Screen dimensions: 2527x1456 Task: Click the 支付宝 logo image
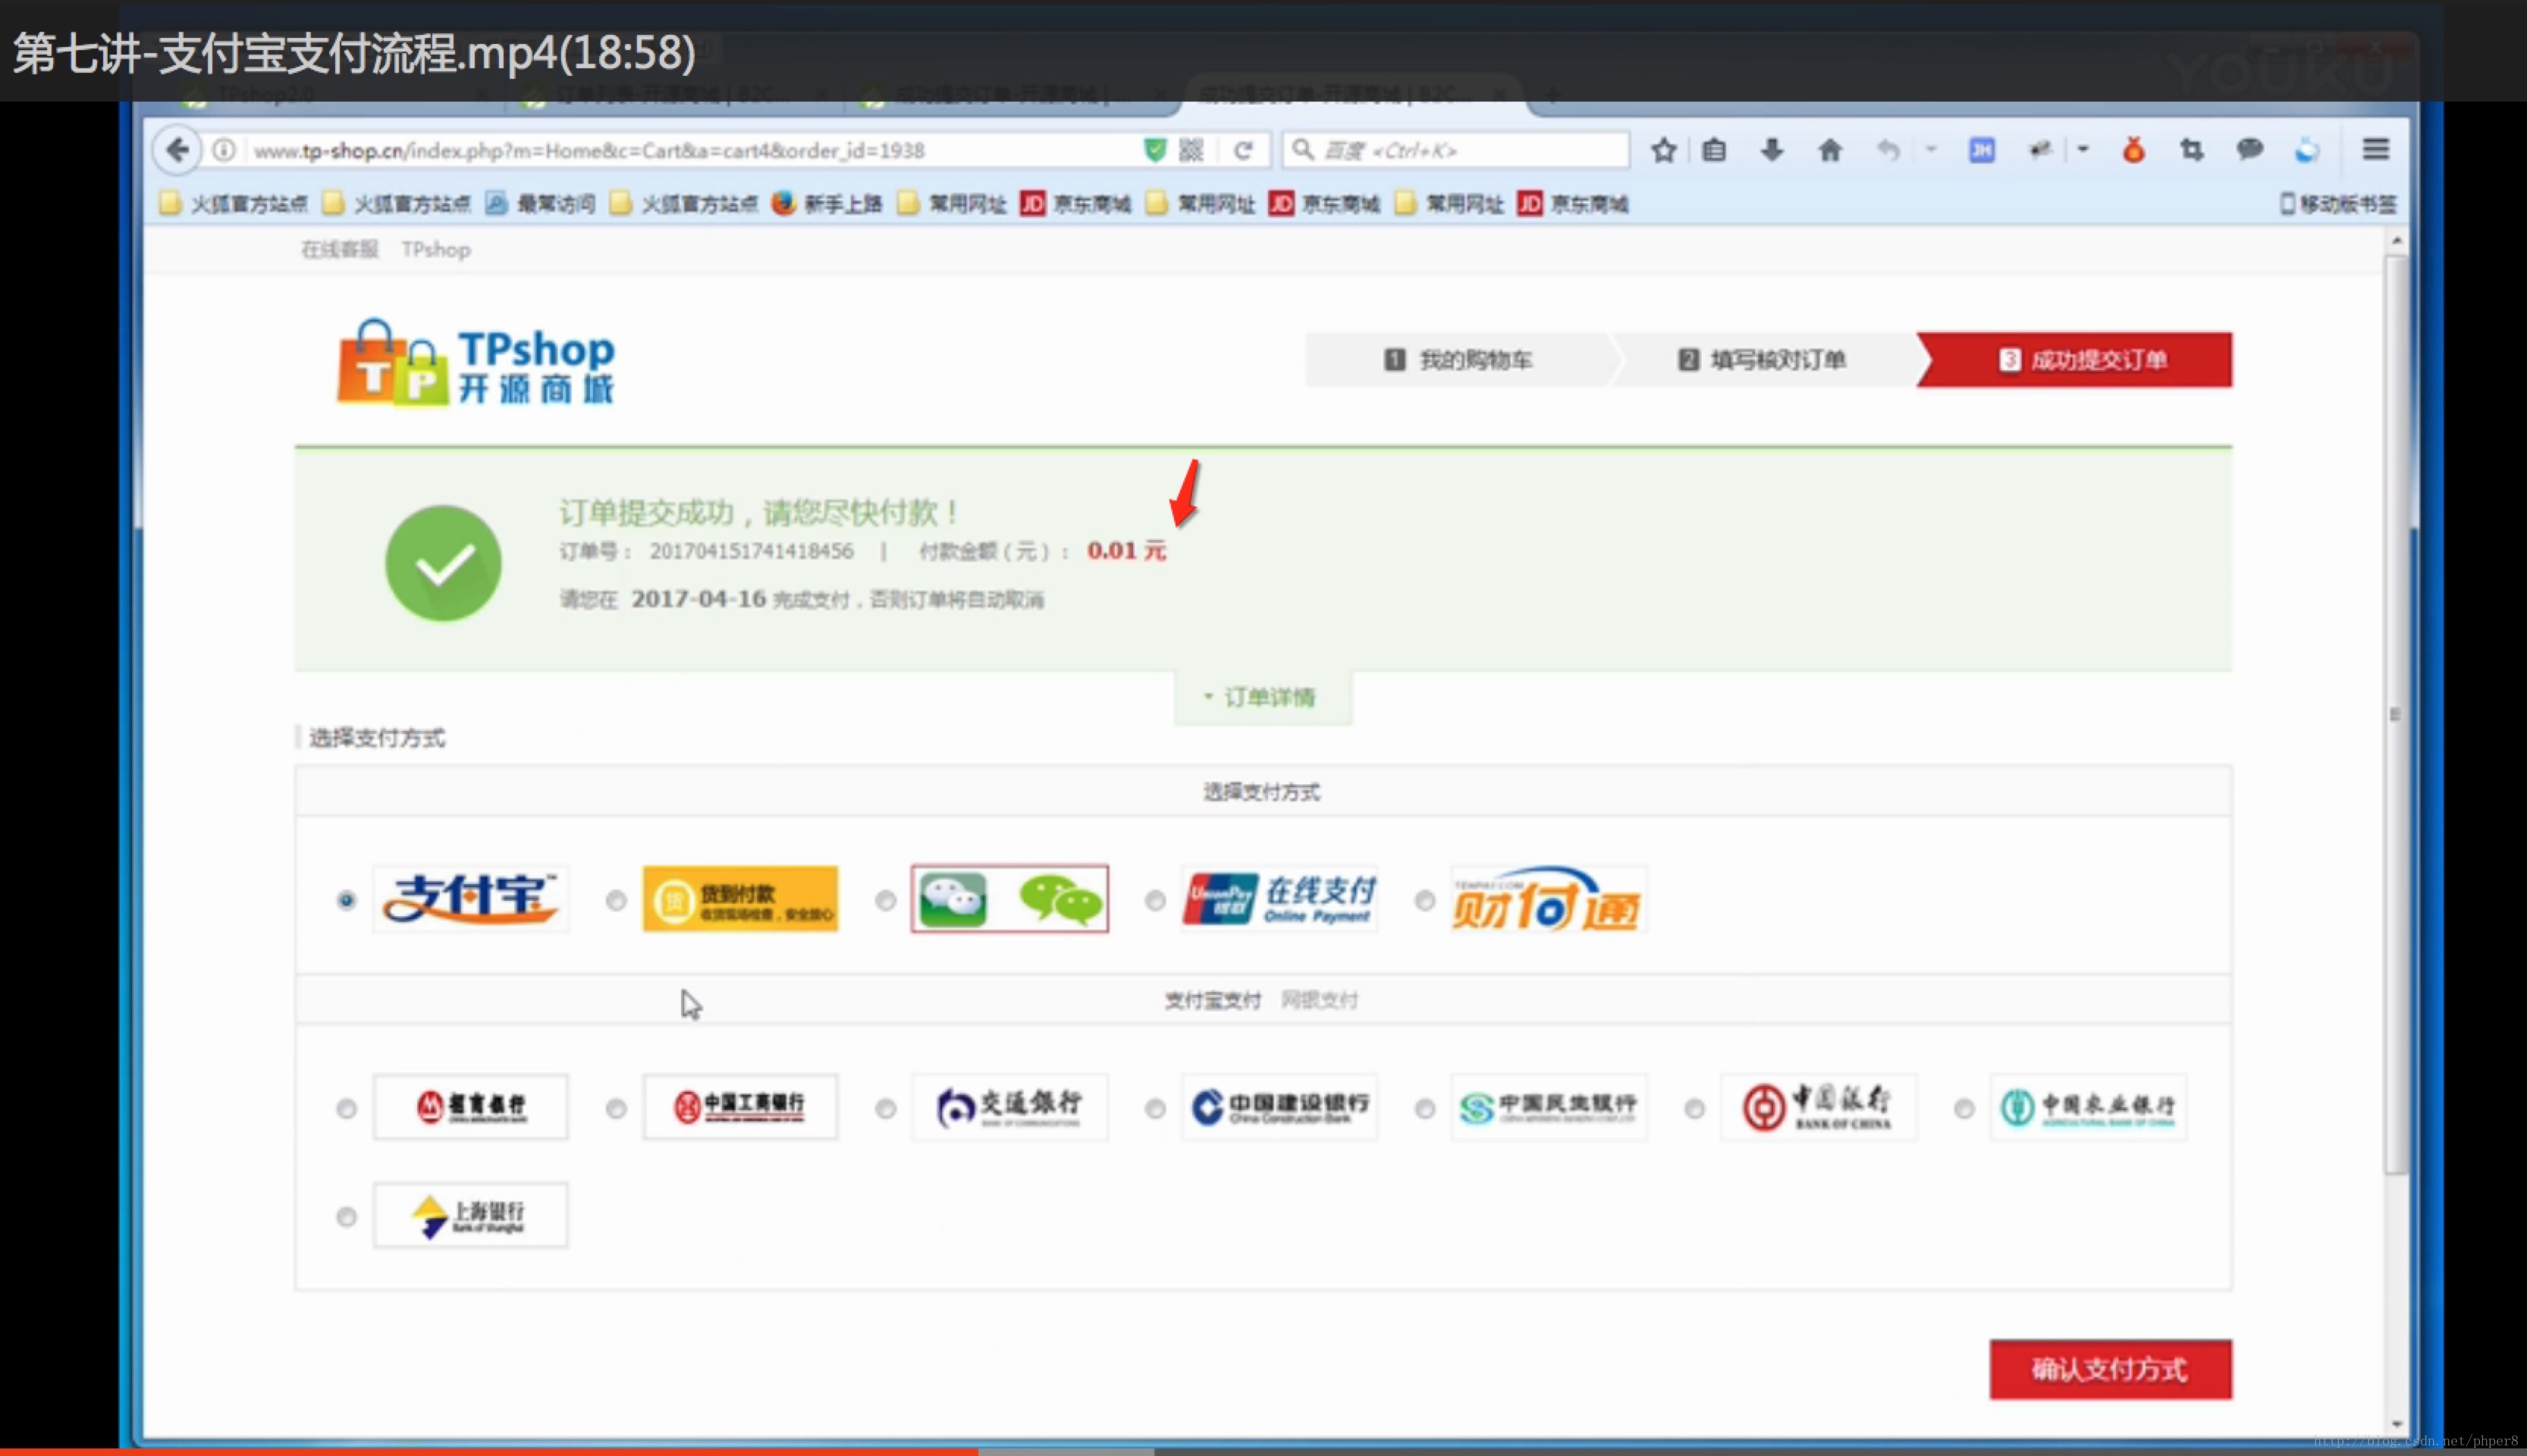(471, 898)
